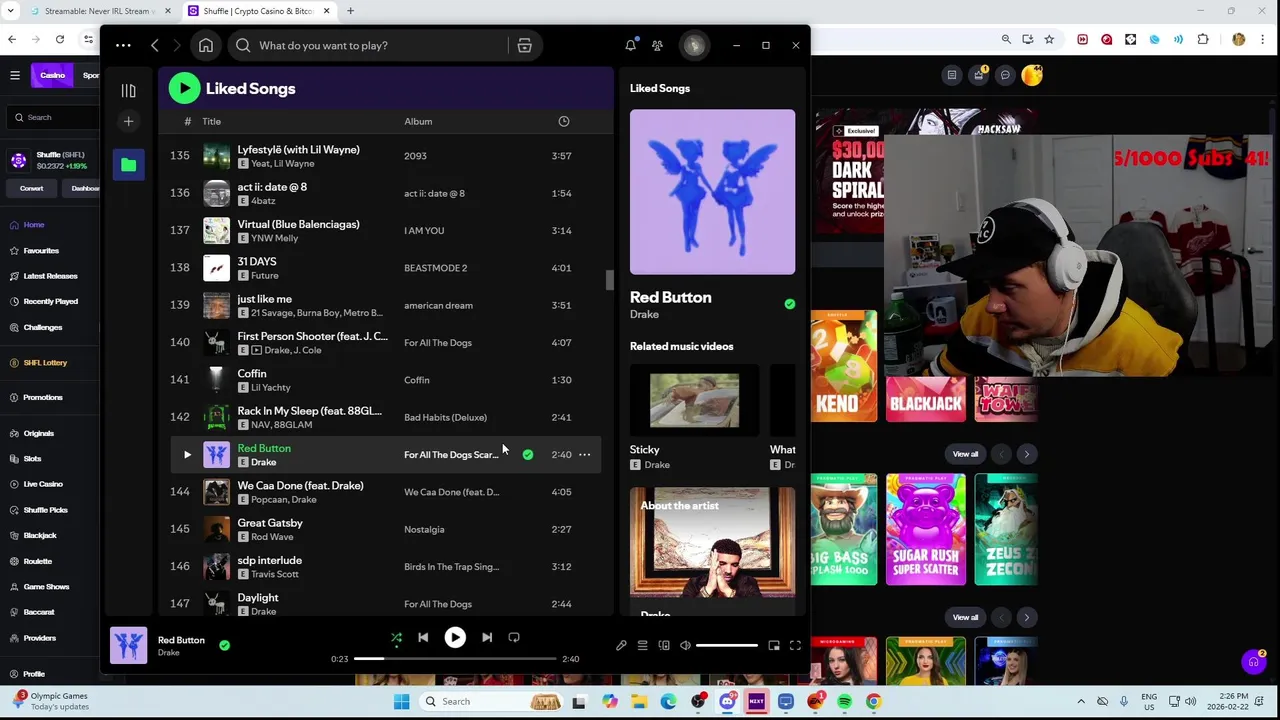This screenshot has height=720, width=1280.
Task: Seek in the song progress bar
Action: (x=455, y=659)
